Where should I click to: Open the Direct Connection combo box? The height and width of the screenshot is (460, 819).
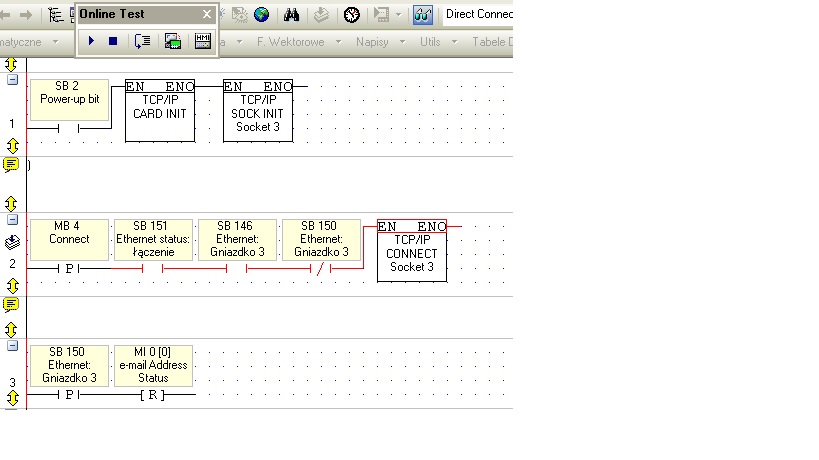[478, 14]
